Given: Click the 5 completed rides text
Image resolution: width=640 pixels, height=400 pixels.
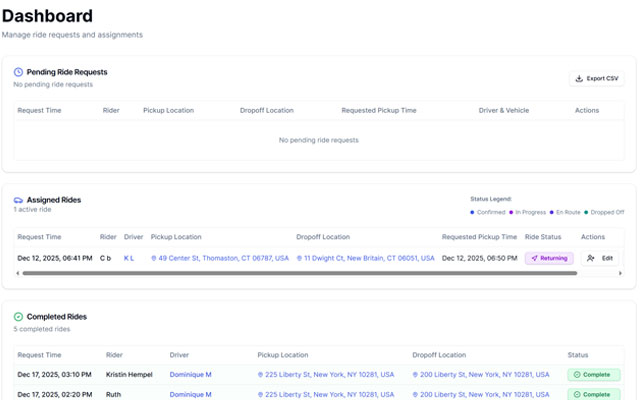Looking at the screenshot, I should click(42, 329).
